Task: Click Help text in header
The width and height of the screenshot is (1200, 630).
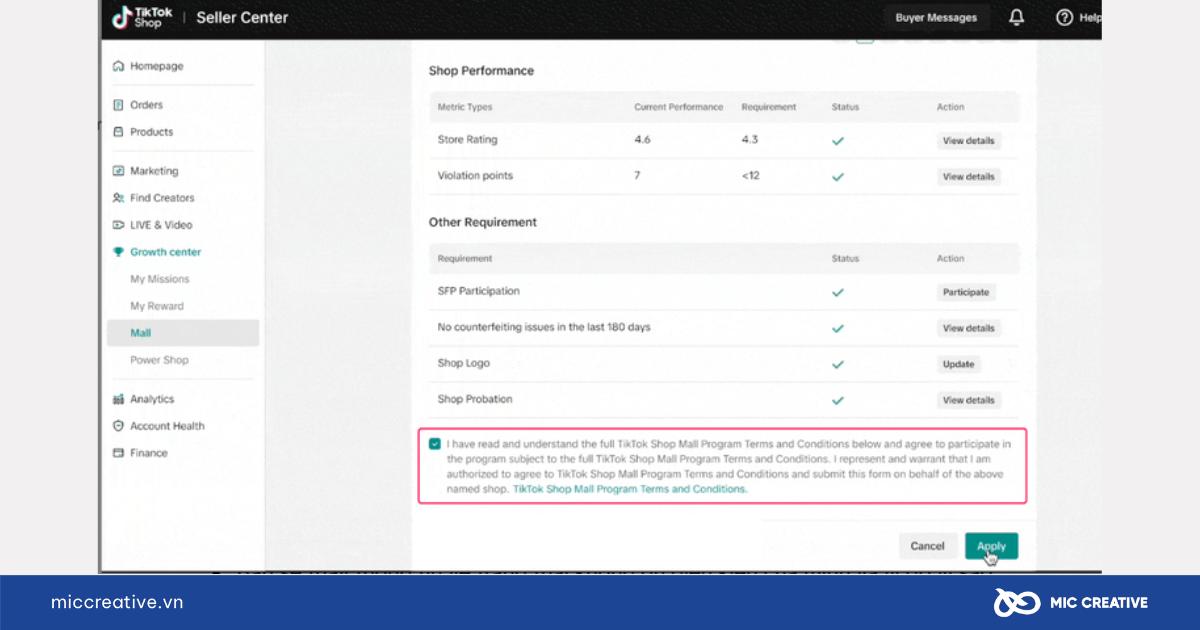Action: 1089,17
